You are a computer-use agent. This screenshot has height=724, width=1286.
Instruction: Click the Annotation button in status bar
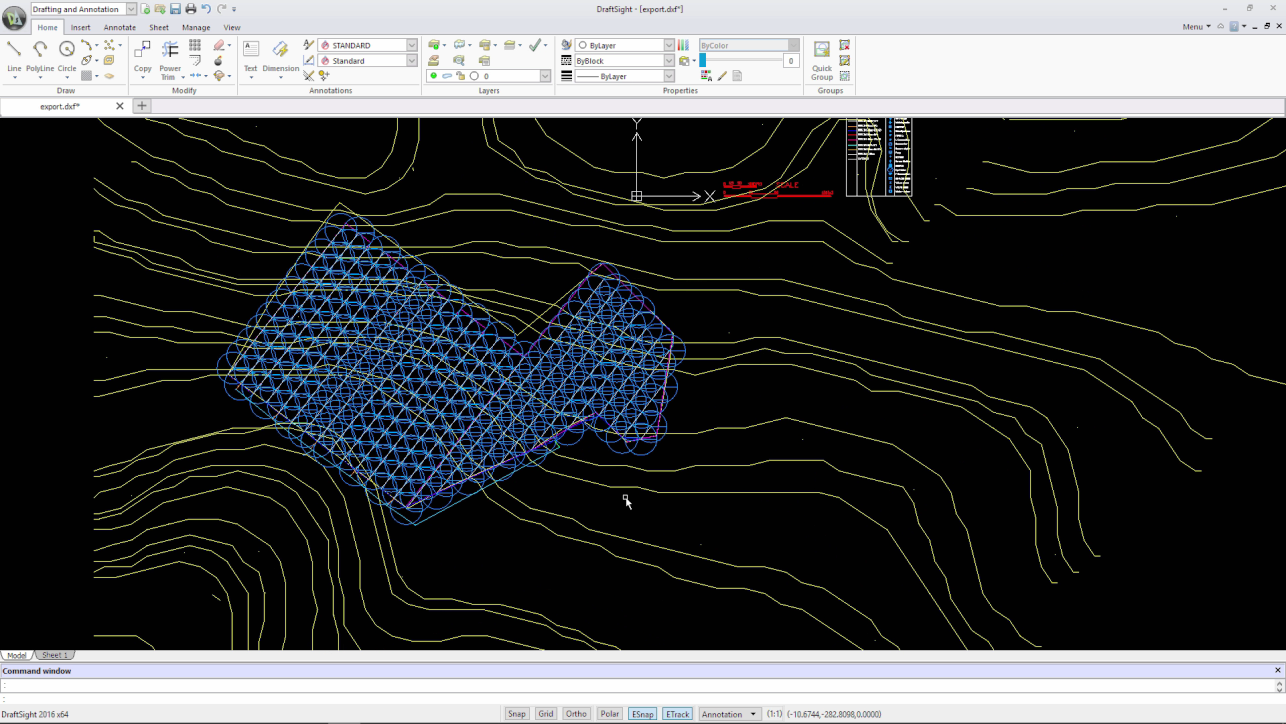(728, 714)
